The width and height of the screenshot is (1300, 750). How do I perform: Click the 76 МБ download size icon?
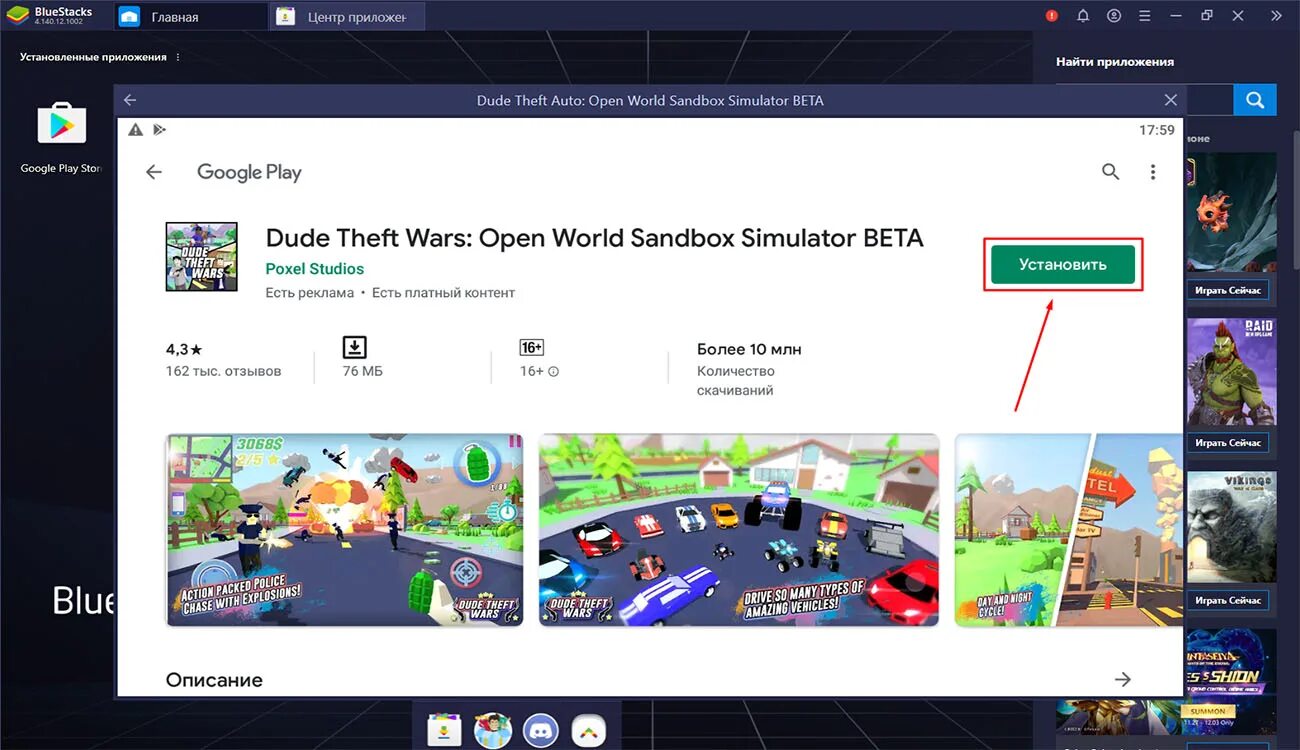[355, 347]
